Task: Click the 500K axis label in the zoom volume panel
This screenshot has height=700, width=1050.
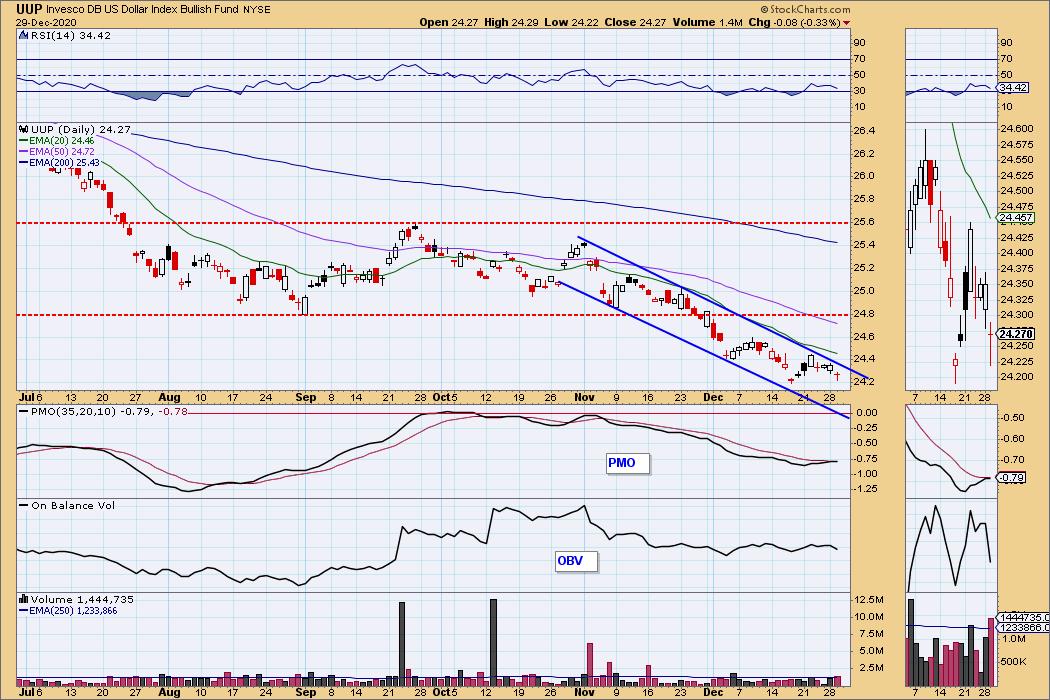Action: (1014, 662)
